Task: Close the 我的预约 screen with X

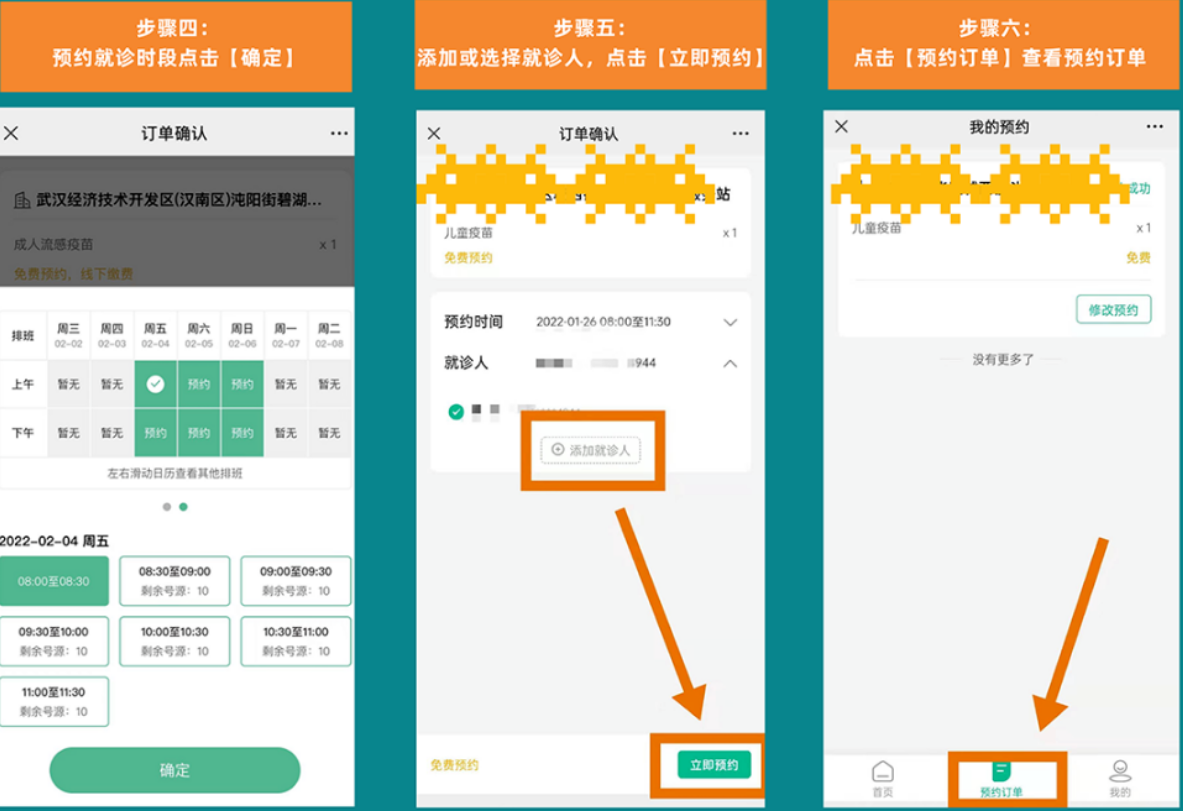Action: point(842,127)
